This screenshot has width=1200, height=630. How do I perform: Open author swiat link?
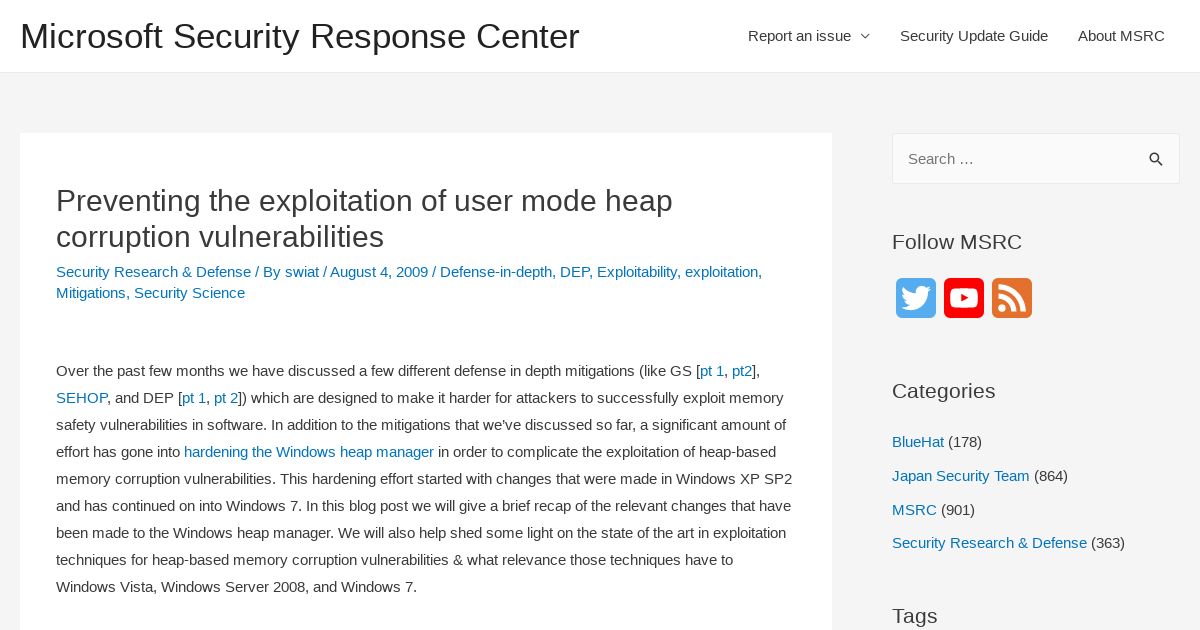[x=302, y=272]
